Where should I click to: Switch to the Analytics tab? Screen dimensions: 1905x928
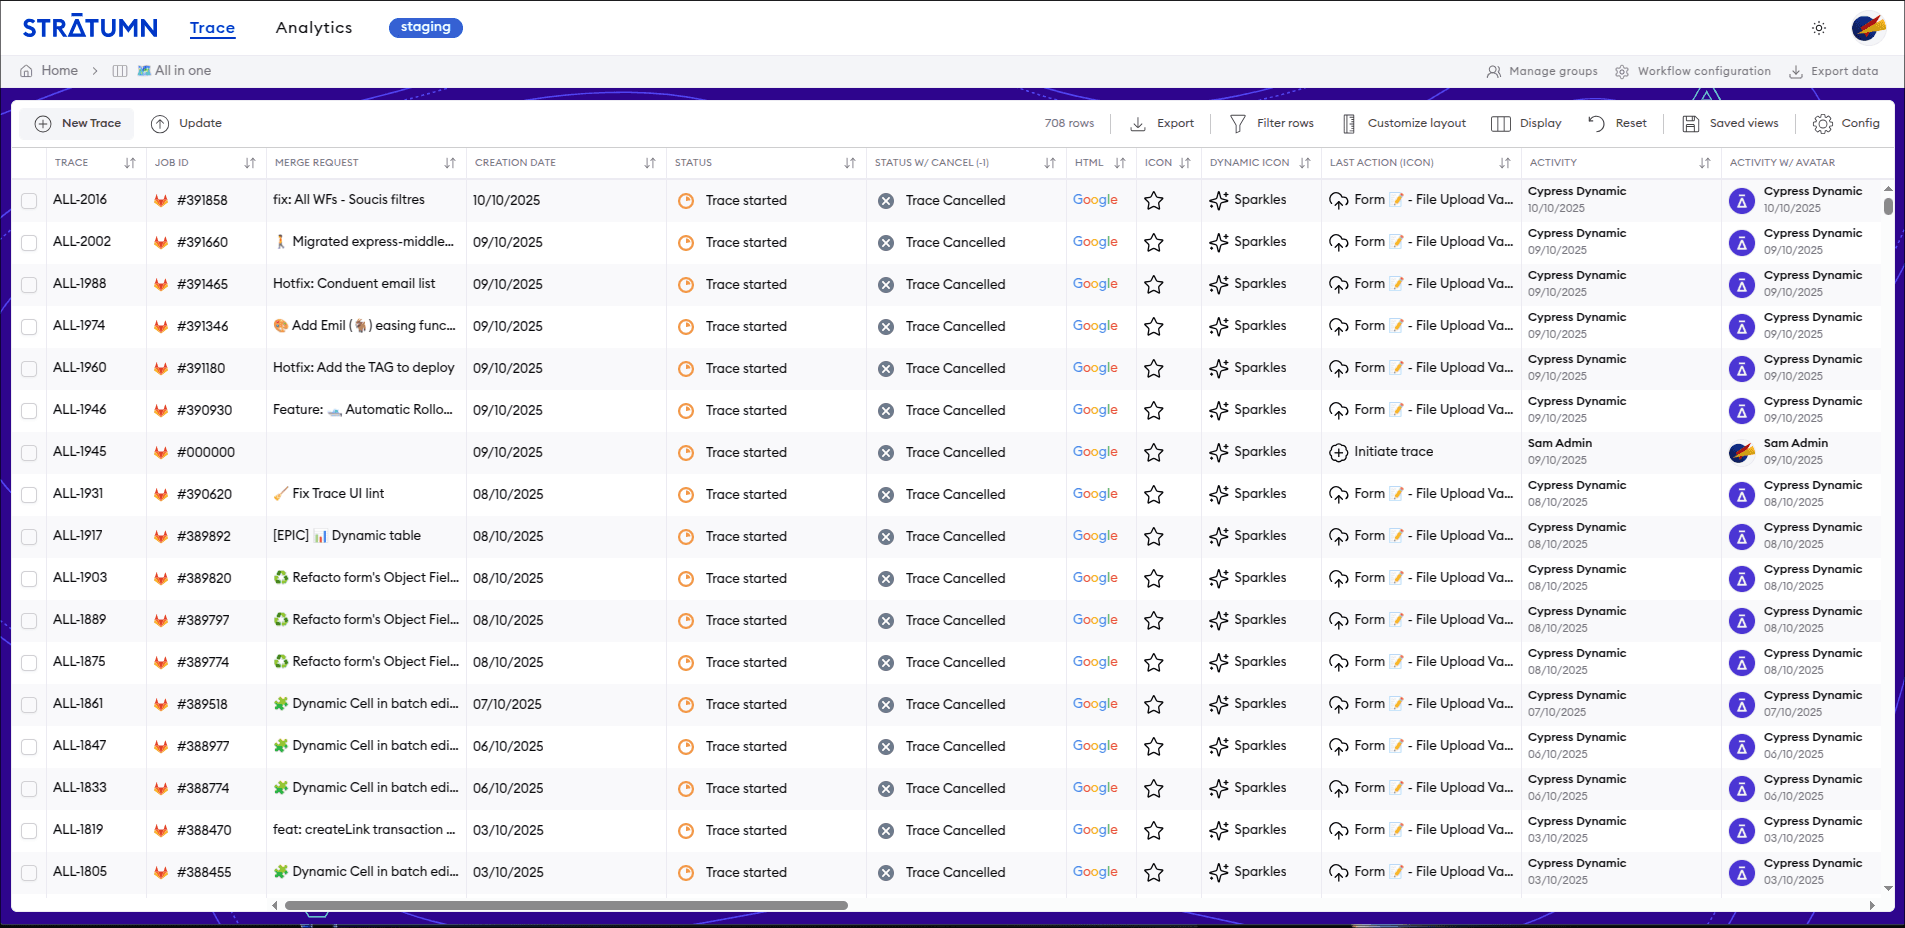[x=314, y=28]
